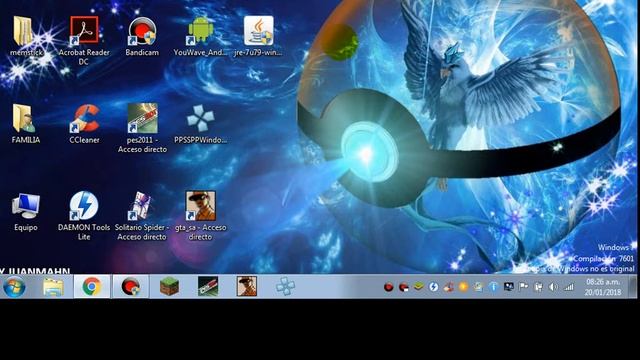Open Solitario Spider shortcut

(x=142, y=216)
